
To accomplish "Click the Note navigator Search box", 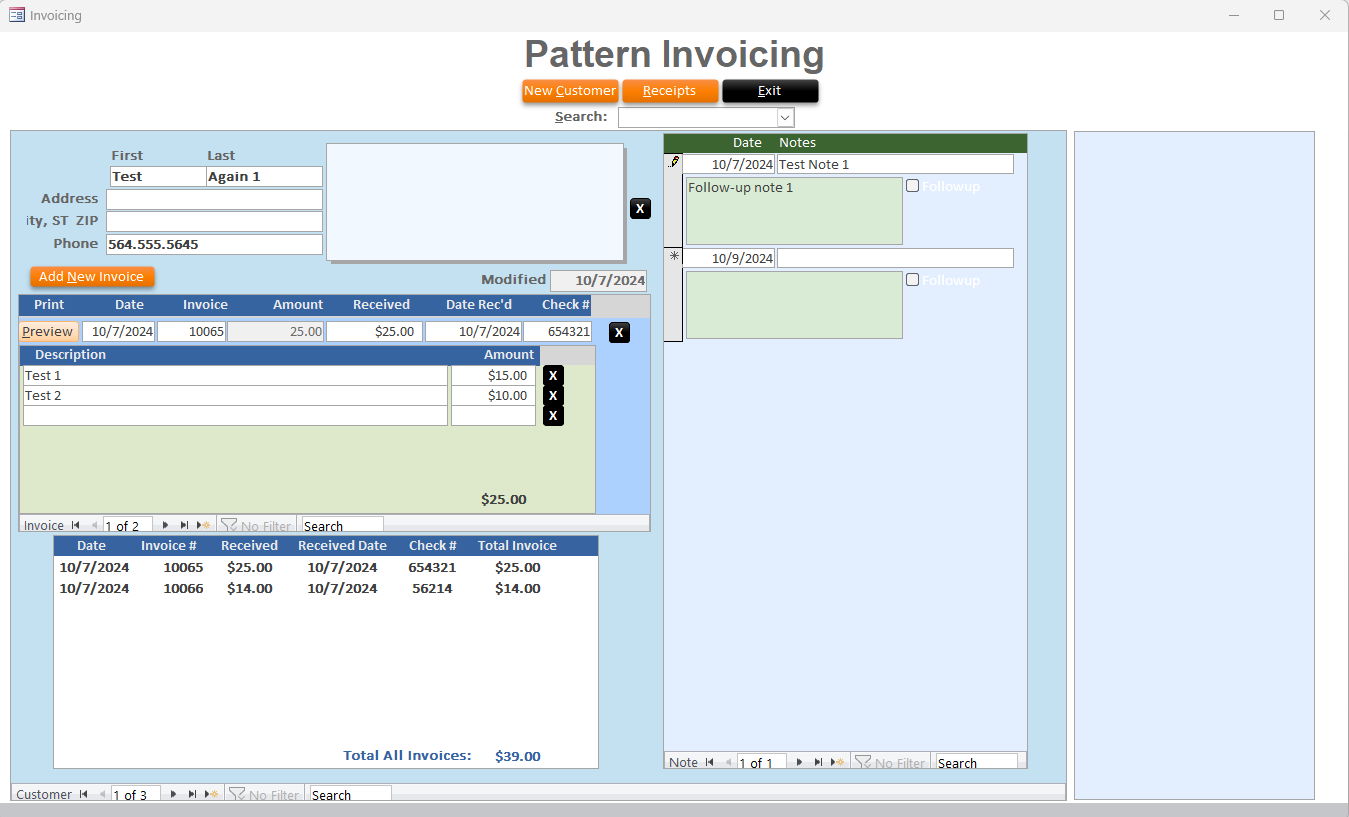I will pos(976,762).
